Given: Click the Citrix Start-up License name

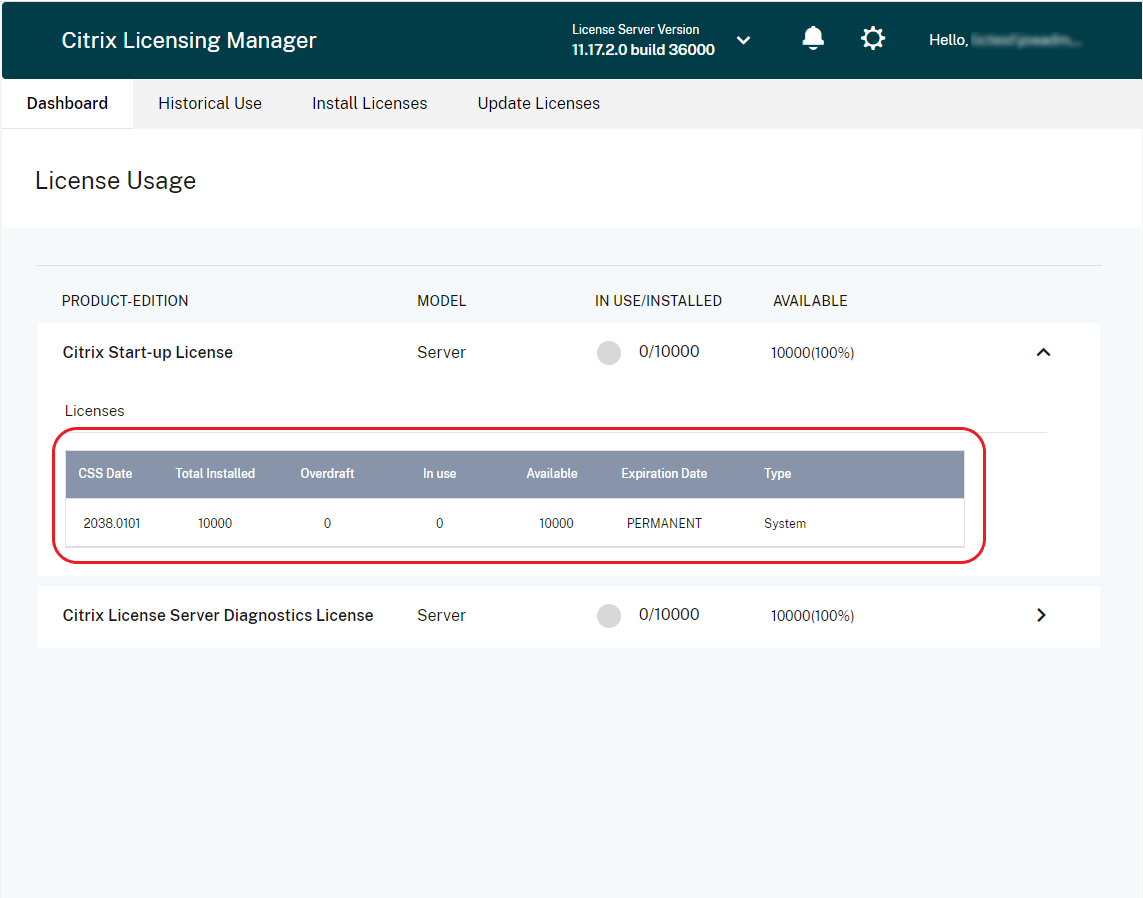Looking at the screenshot, I should click(148, 352).
